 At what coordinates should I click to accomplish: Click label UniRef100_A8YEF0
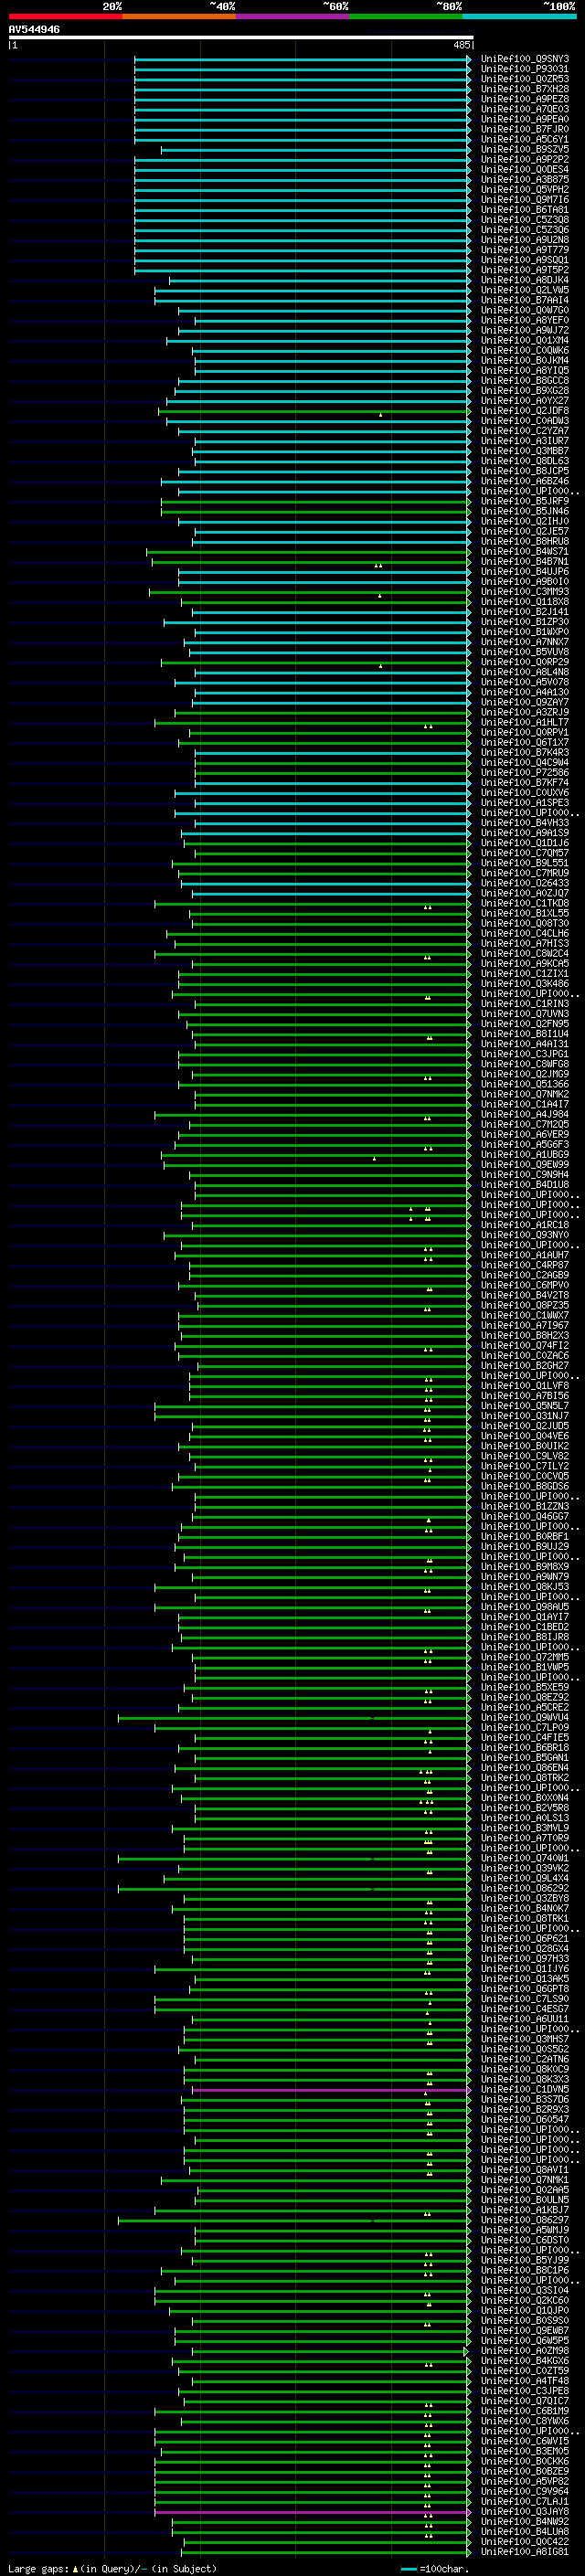tap(525, 320)
